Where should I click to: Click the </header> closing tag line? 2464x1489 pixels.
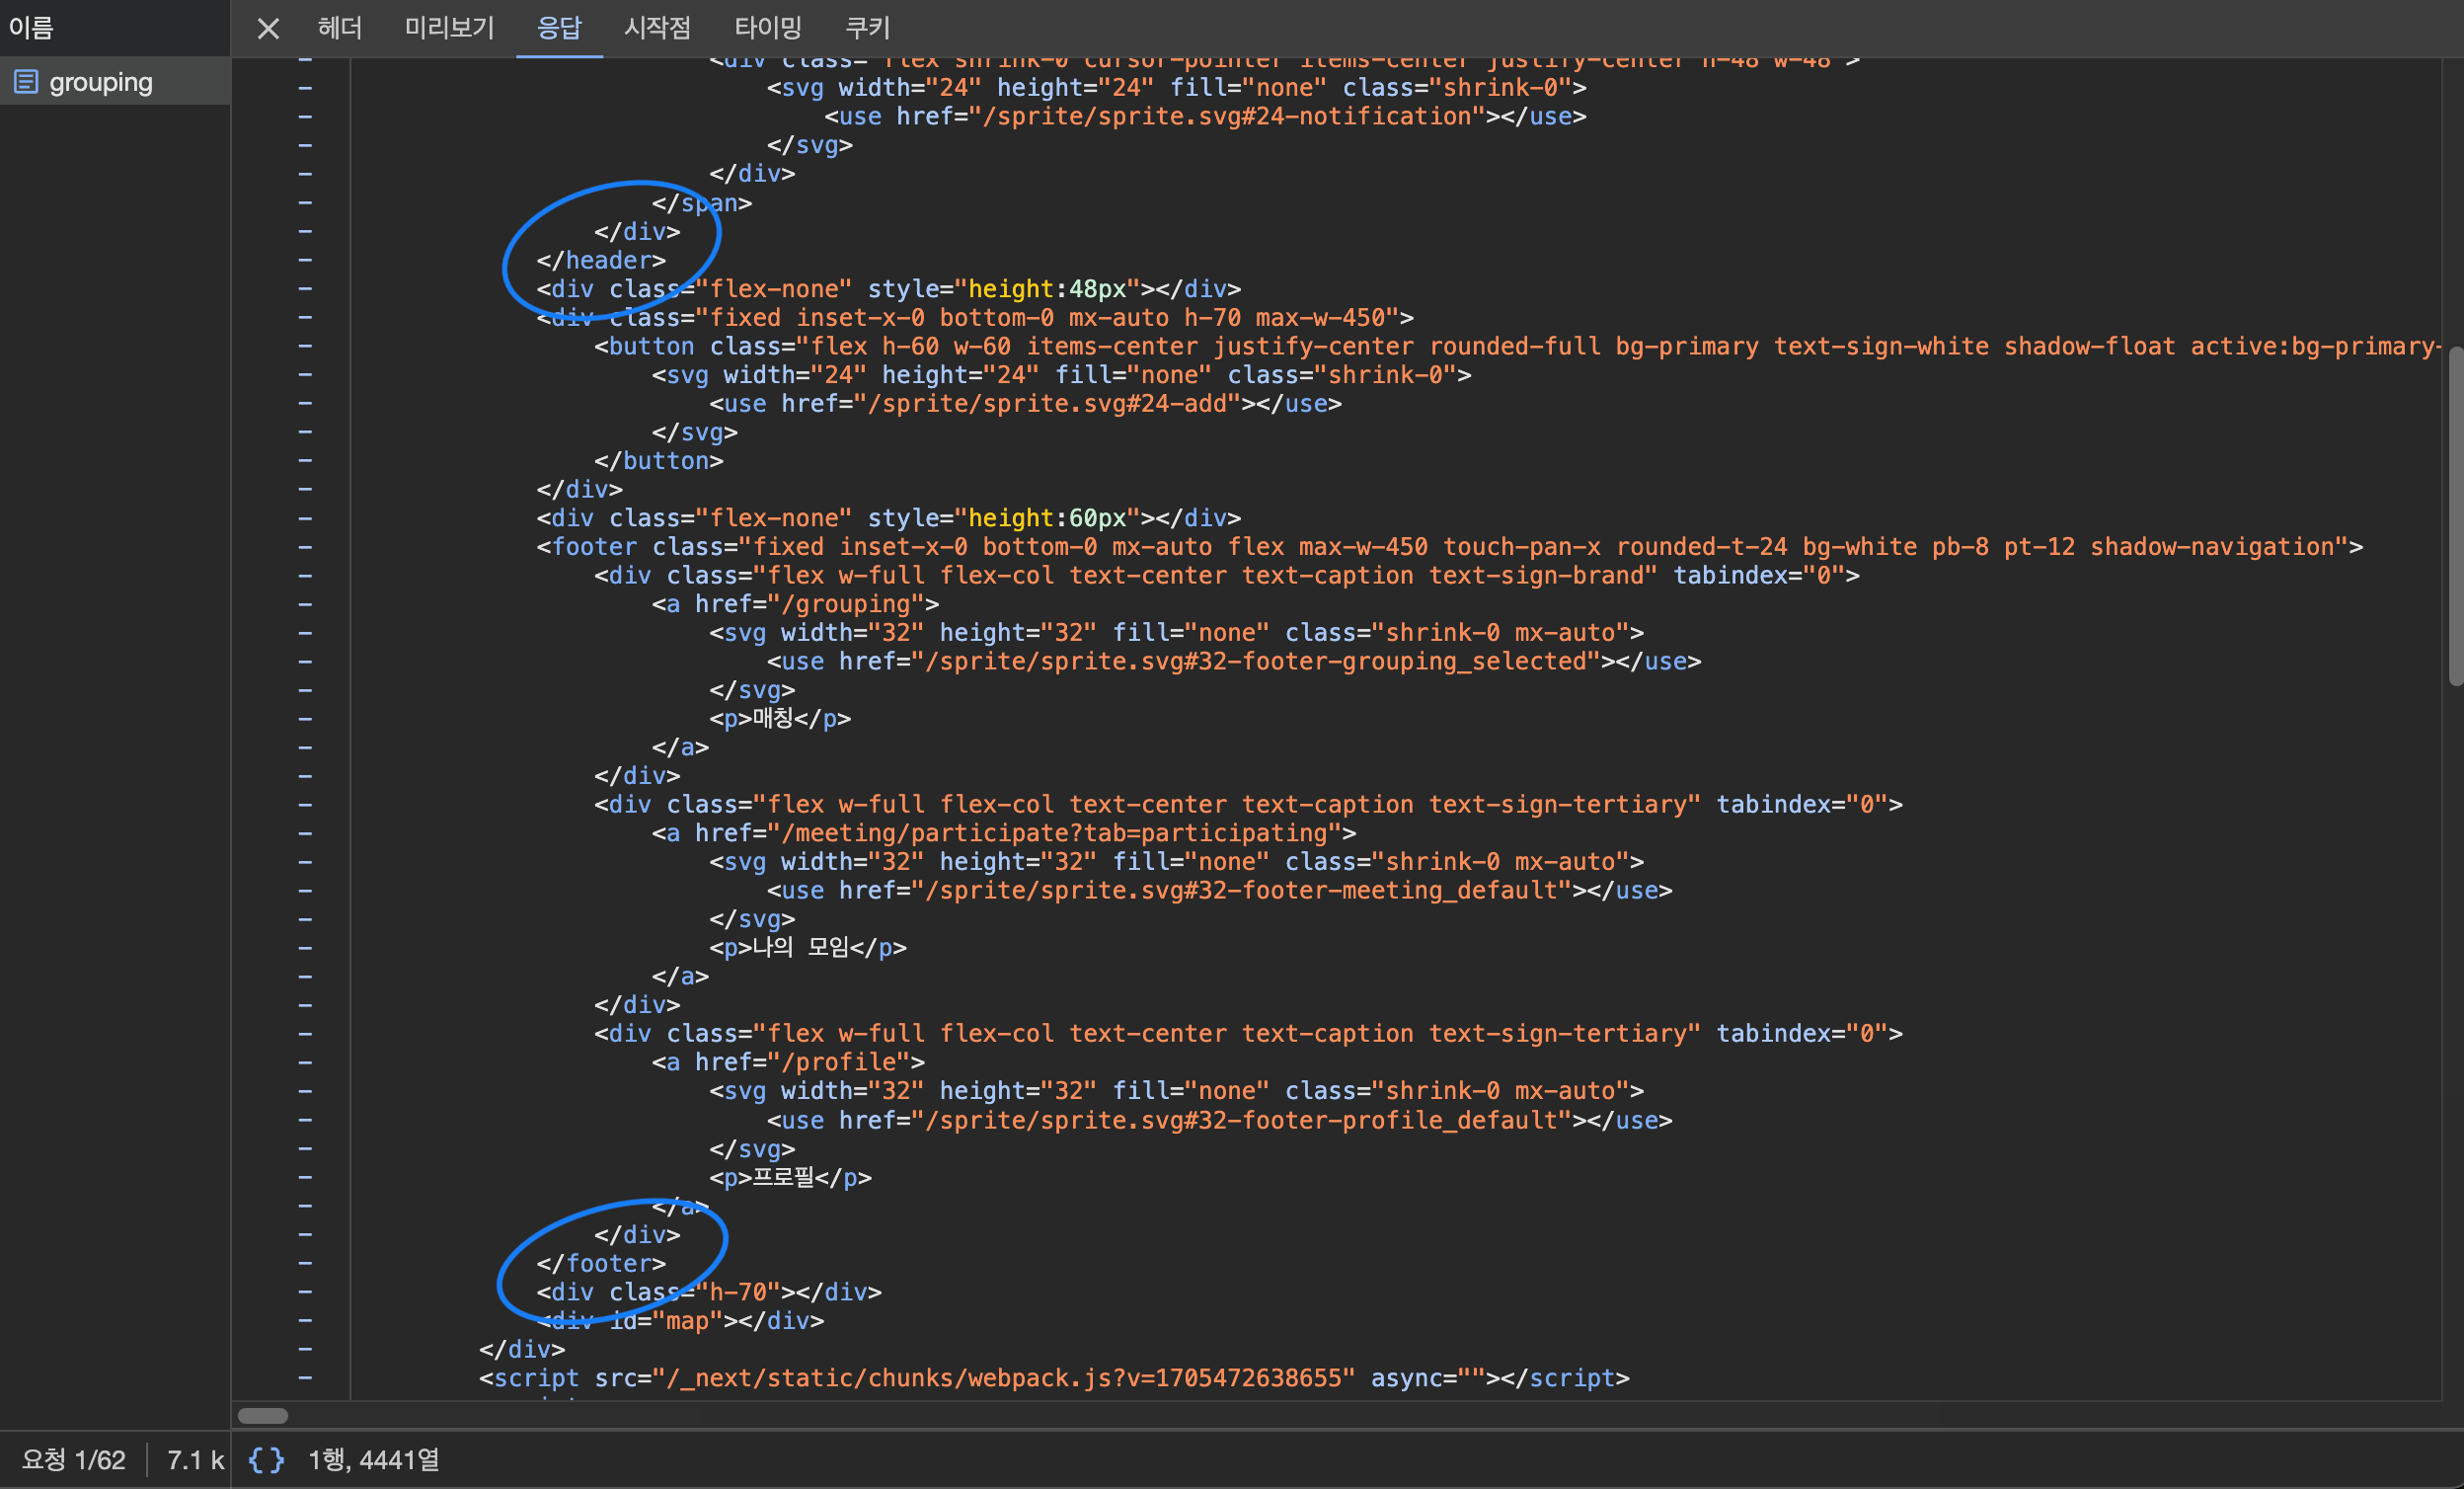[x=601, y=260]
